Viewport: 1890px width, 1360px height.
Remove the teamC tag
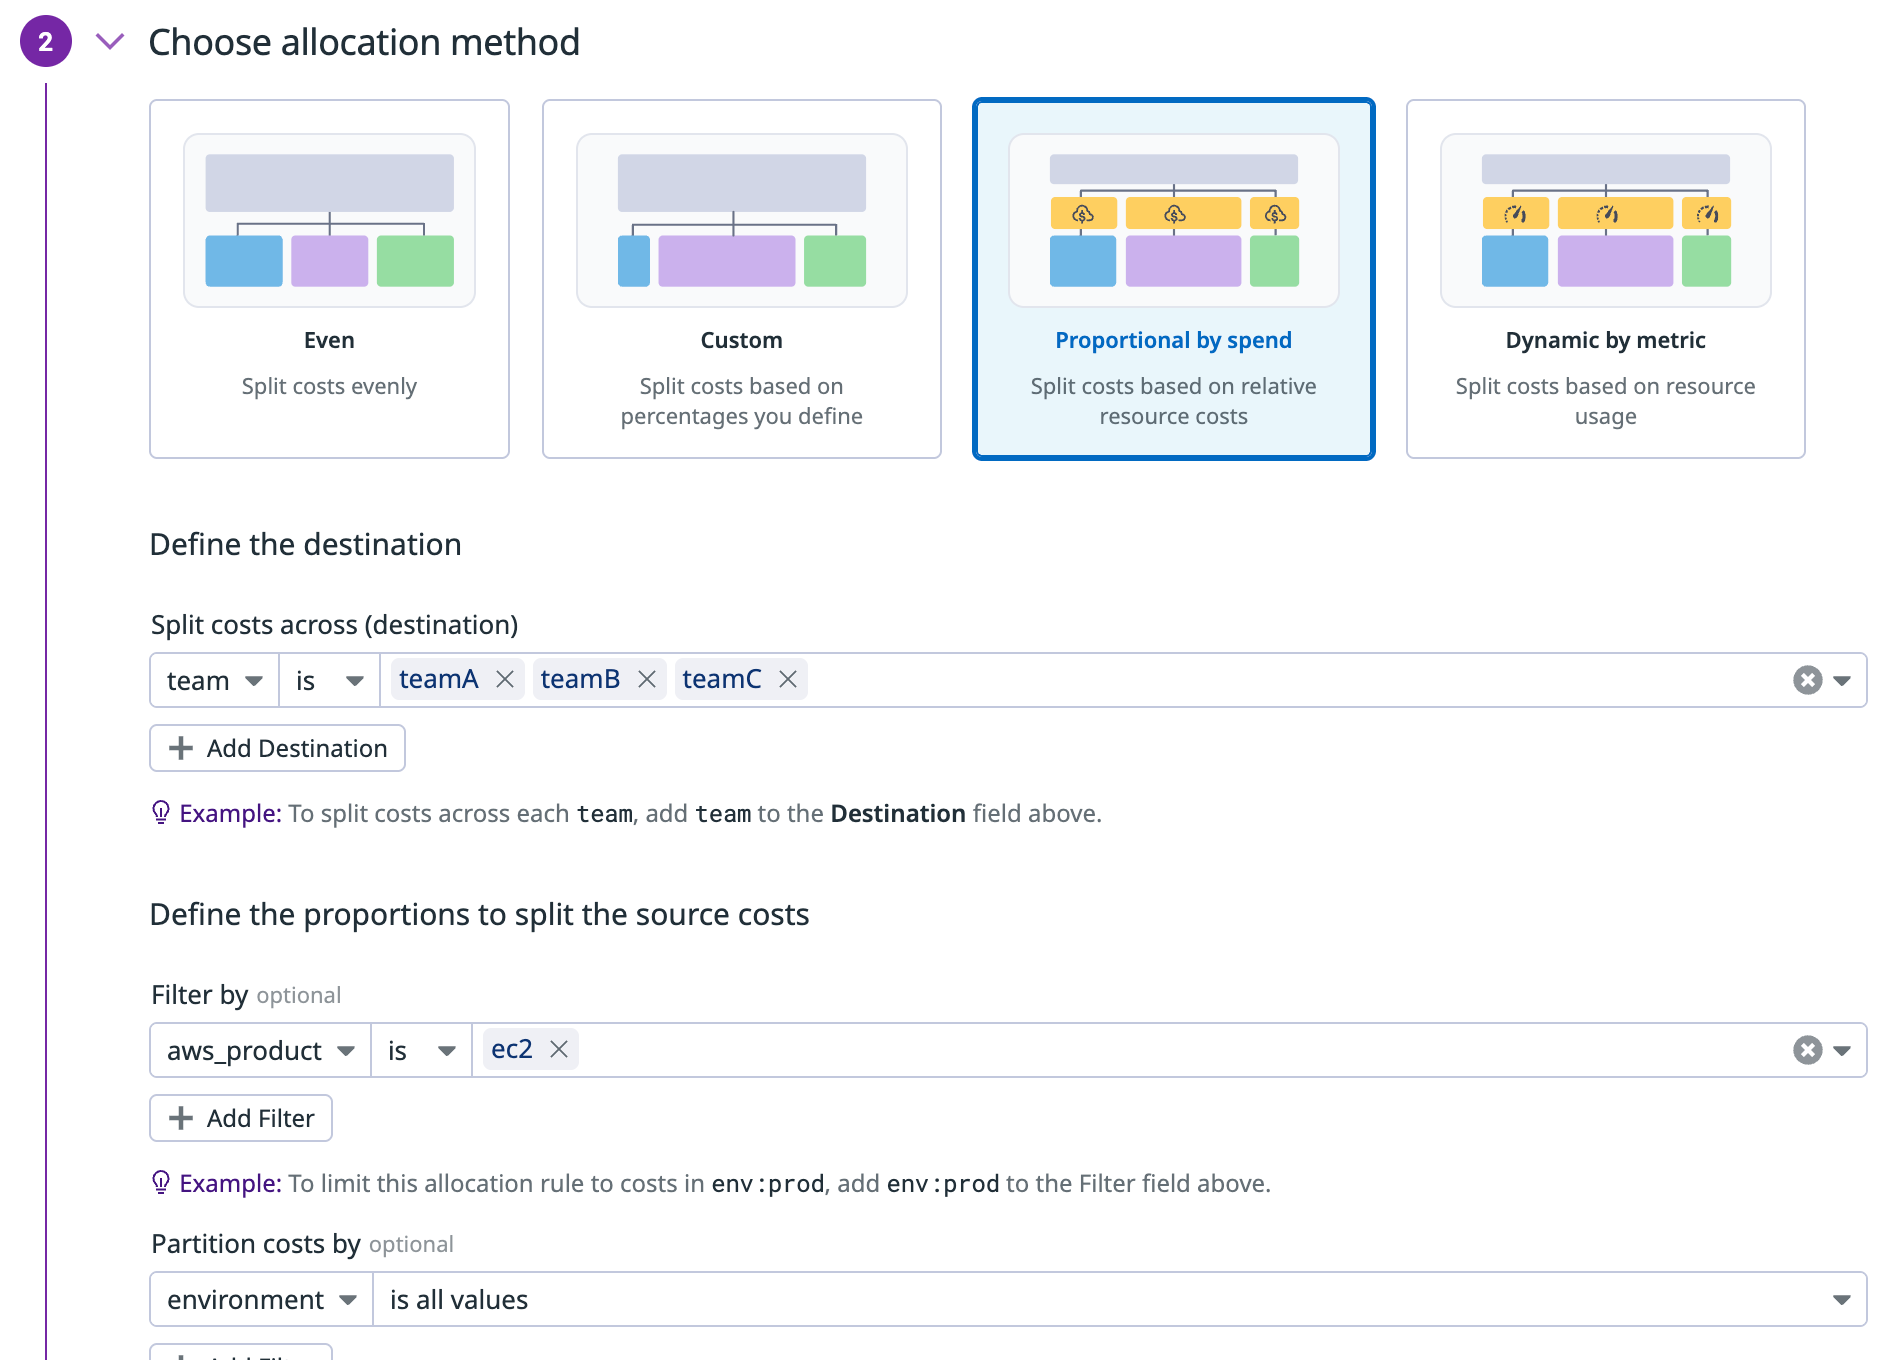(788, 680)
